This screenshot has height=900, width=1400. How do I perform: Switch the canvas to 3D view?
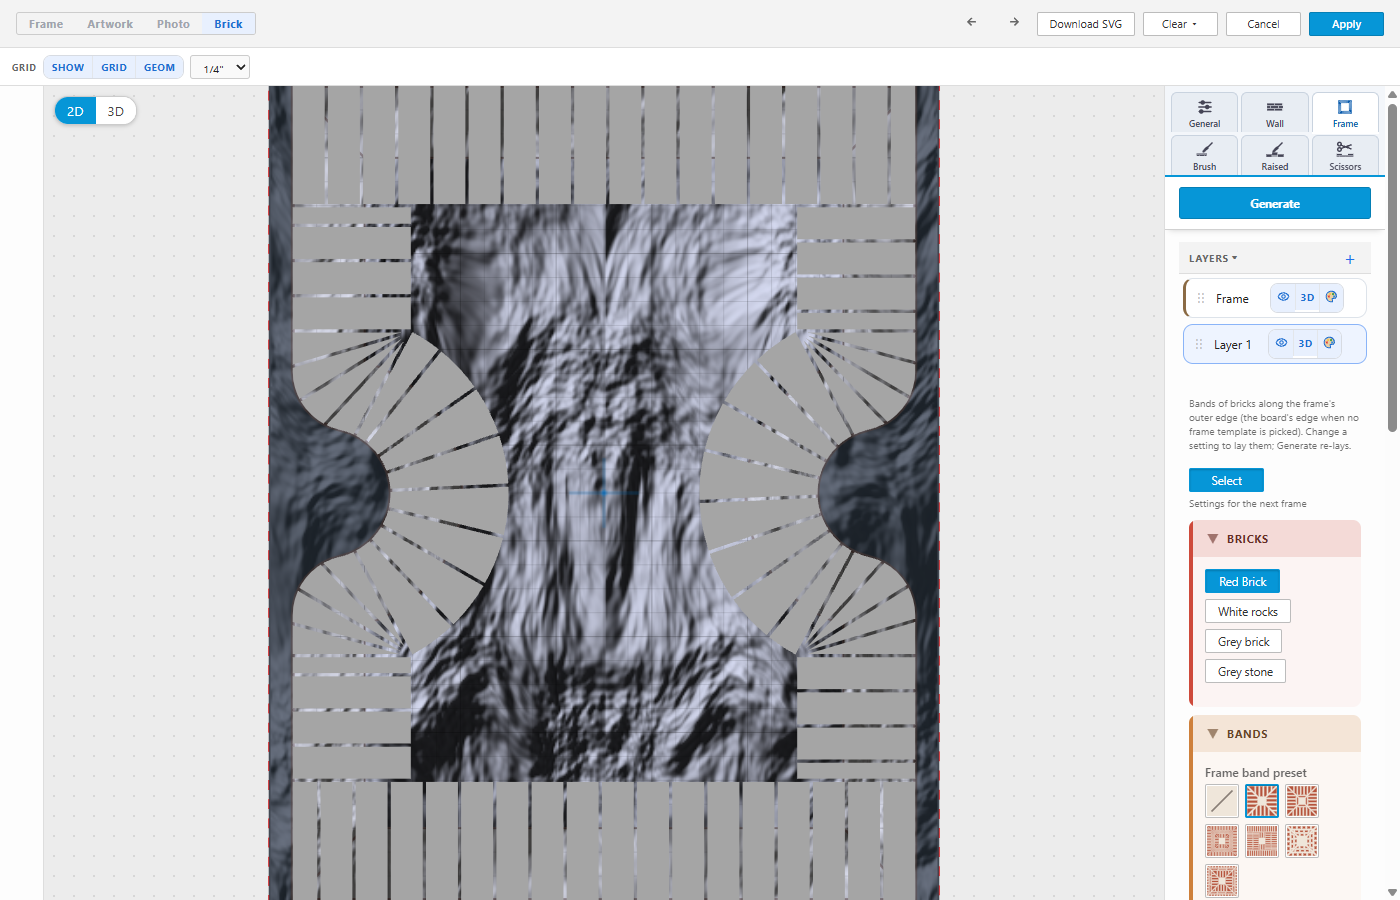click(x=116, y=111)
